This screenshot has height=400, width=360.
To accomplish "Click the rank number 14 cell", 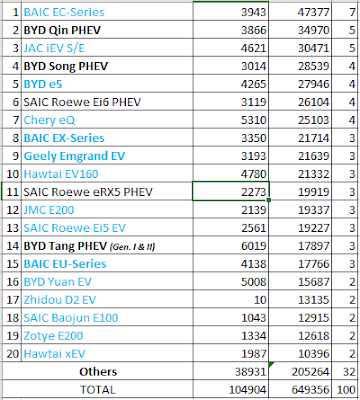I will tap(13, 246).
